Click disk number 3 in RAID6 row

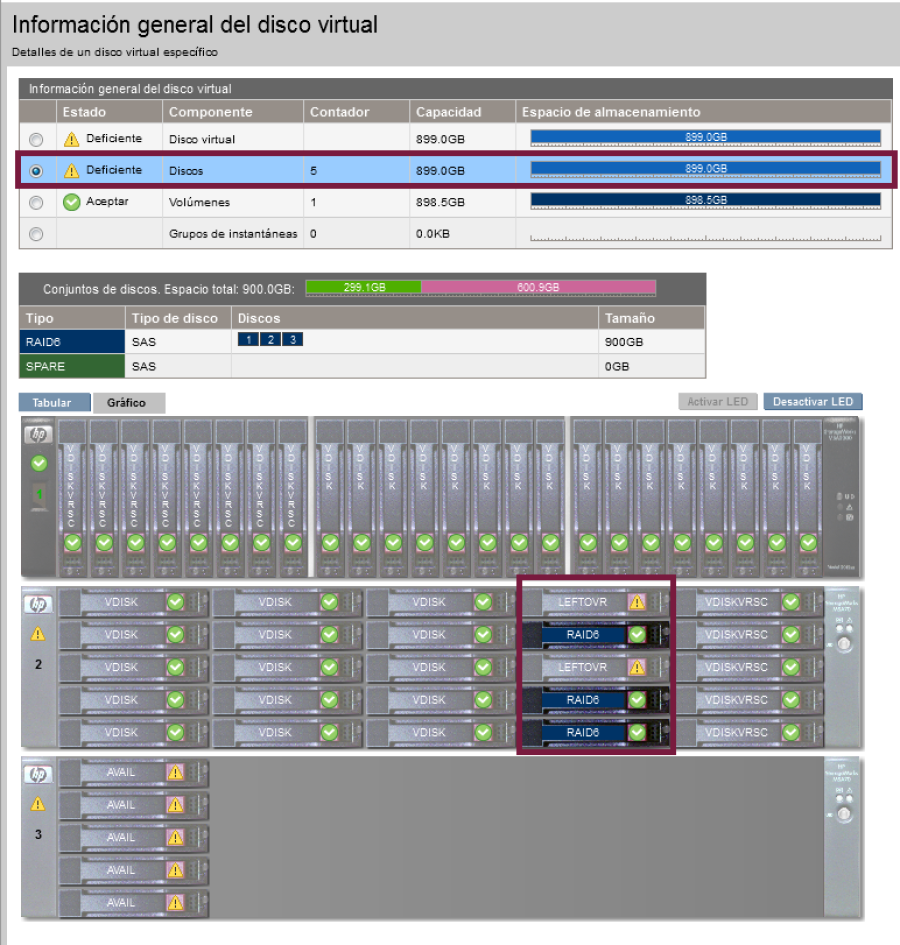tap(292, 340)
